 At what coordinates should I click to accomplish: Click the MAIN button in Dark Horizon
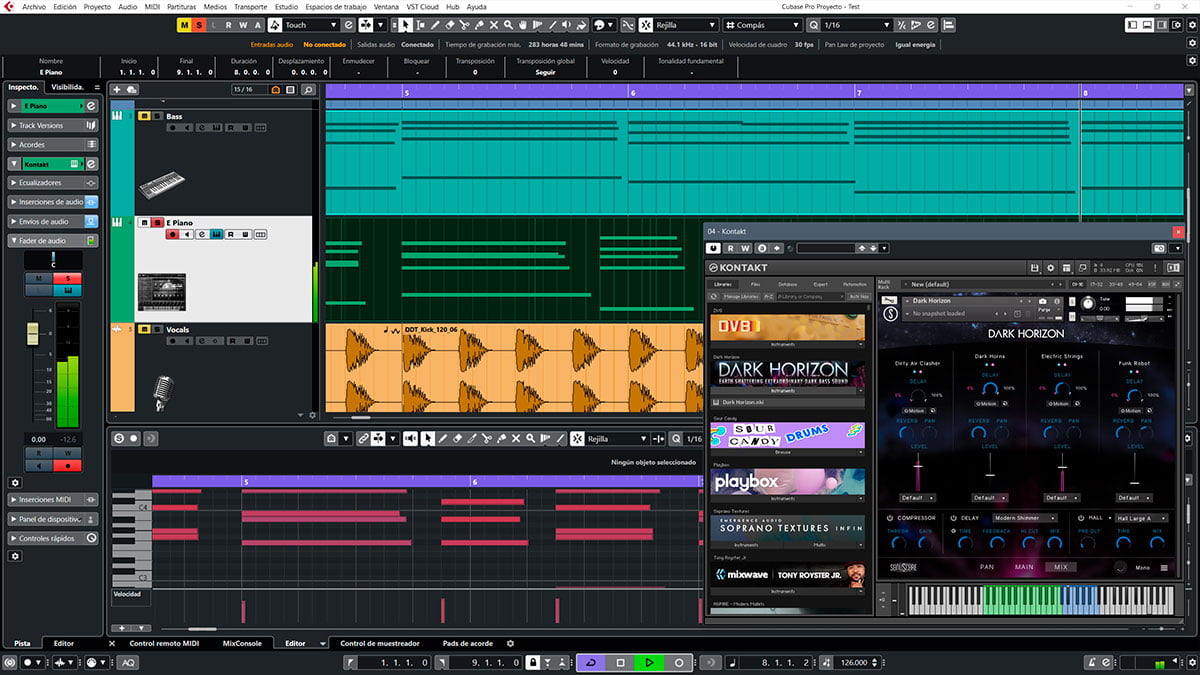1024,567
